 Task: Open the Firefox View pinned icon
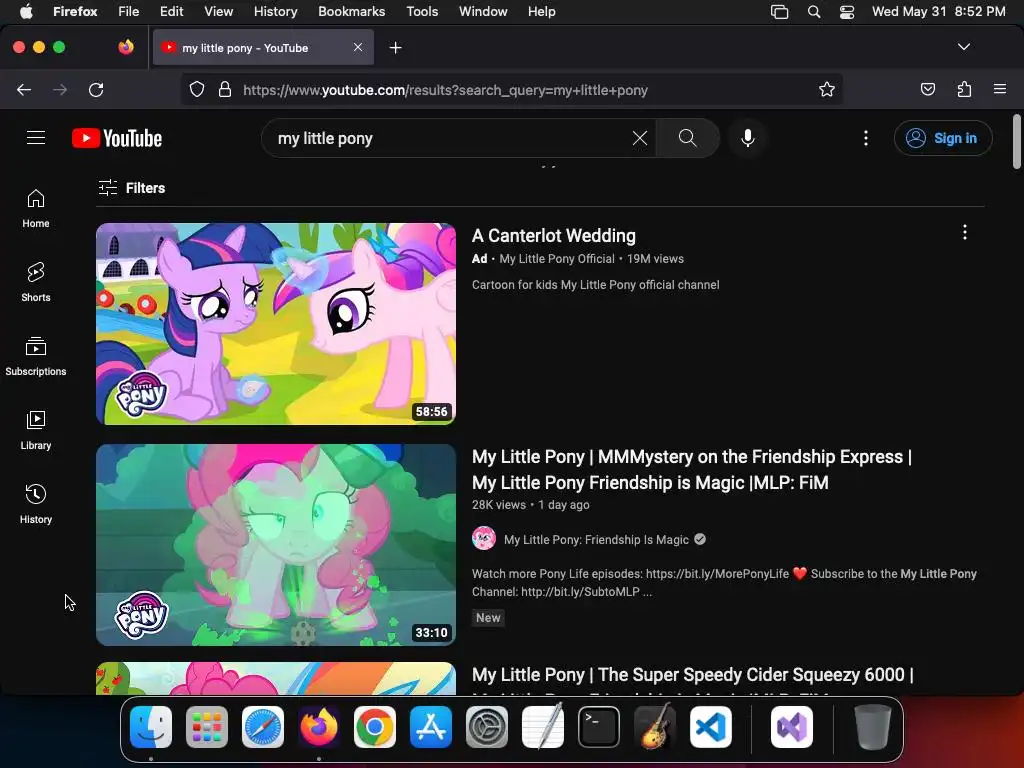pos(126,47)
